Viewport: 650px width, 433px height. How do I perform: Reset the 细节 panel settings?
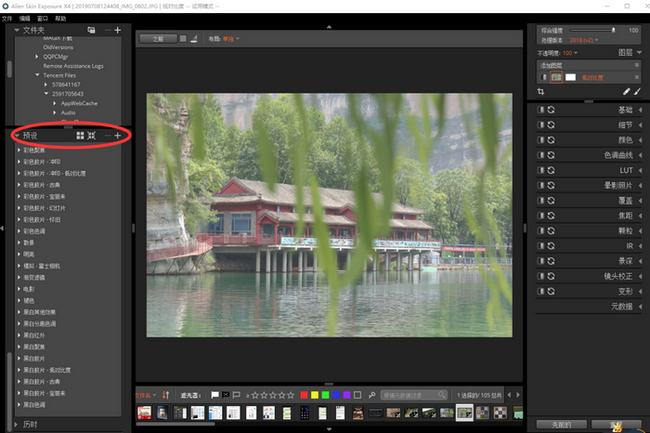[x=551, y=125]
